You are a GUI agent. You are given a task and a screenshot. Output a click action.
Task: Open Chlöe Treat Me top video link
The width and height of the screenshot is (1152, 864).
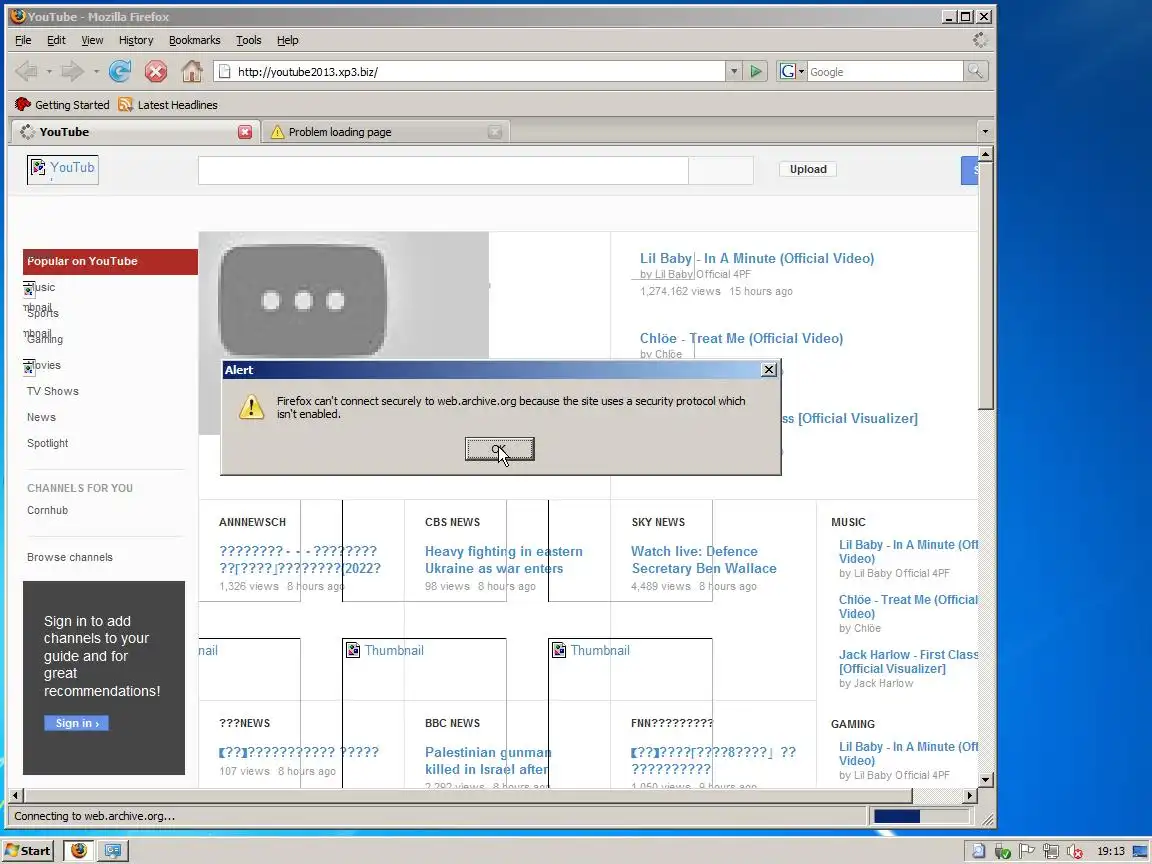pos(741,339)
